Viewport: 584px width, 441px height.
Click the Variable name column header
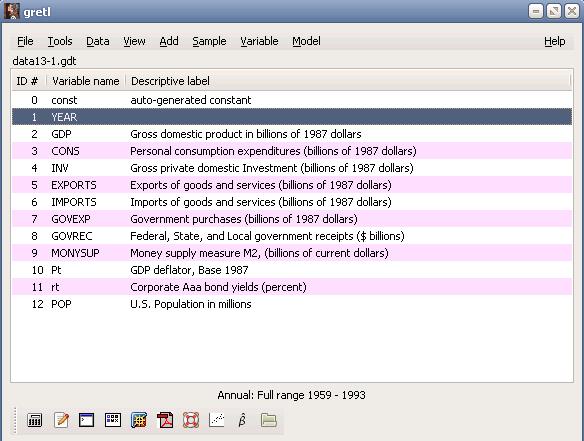(x=86, y=81)
